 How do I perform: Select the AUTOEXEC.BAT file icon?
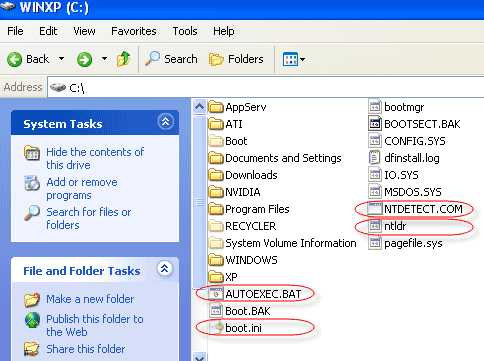[216, 294]
